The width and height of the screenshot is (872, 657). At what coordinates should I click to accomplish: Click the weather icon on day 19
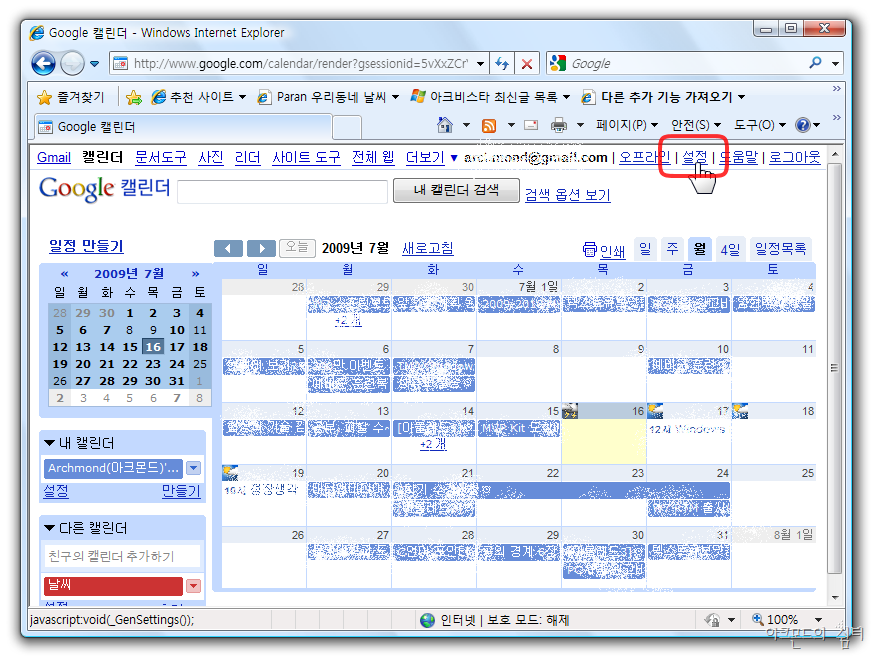[230, 473]
